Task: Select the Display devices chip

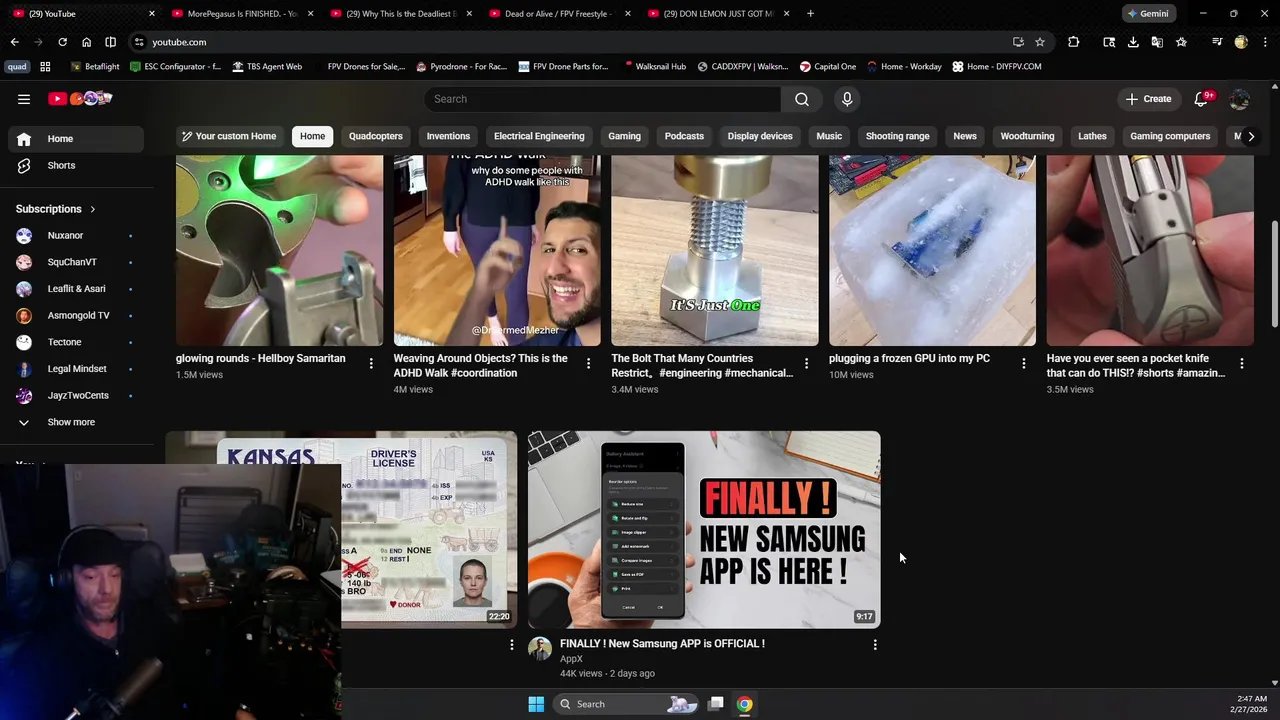Action: point(760,136)
